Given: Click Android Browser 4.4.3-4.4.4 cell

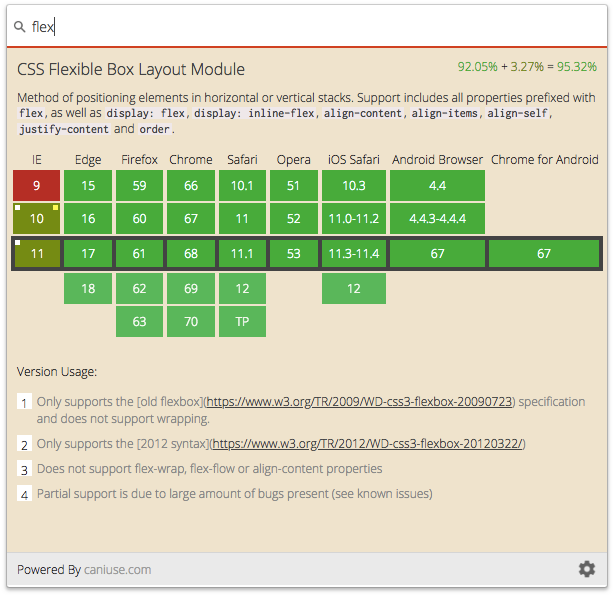Looking at the screenshot, I should (437, 218).
